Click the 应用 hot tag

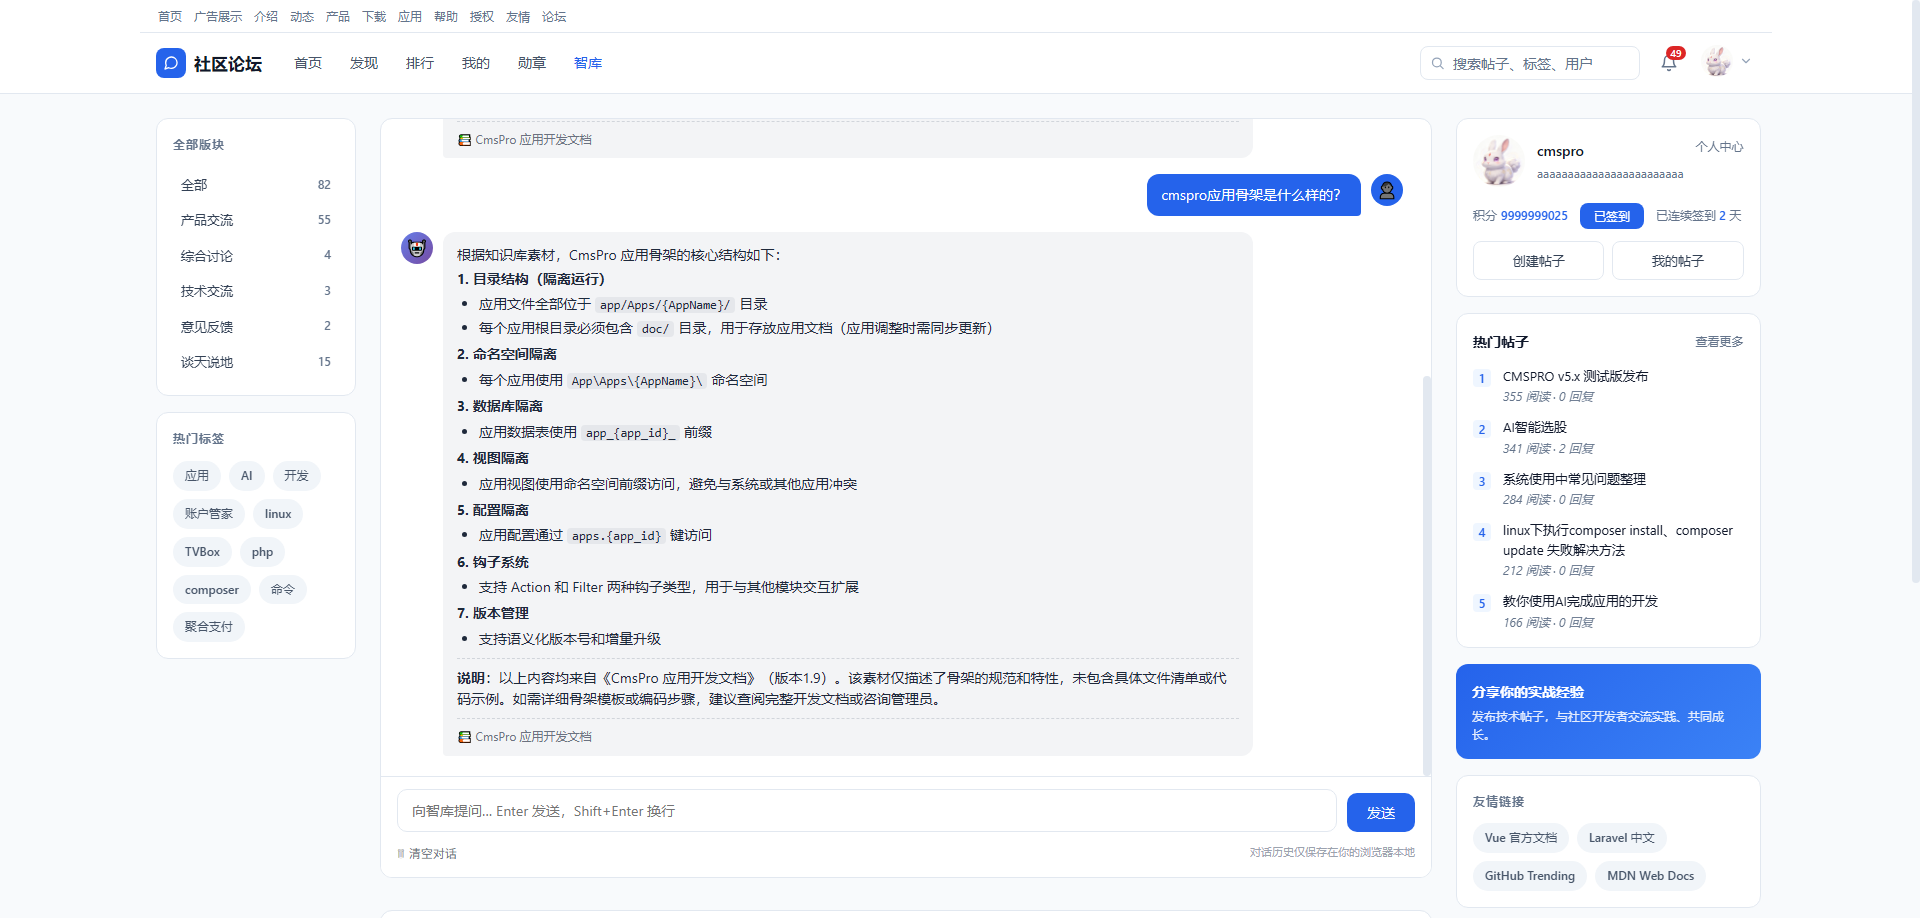pos(197,476)
